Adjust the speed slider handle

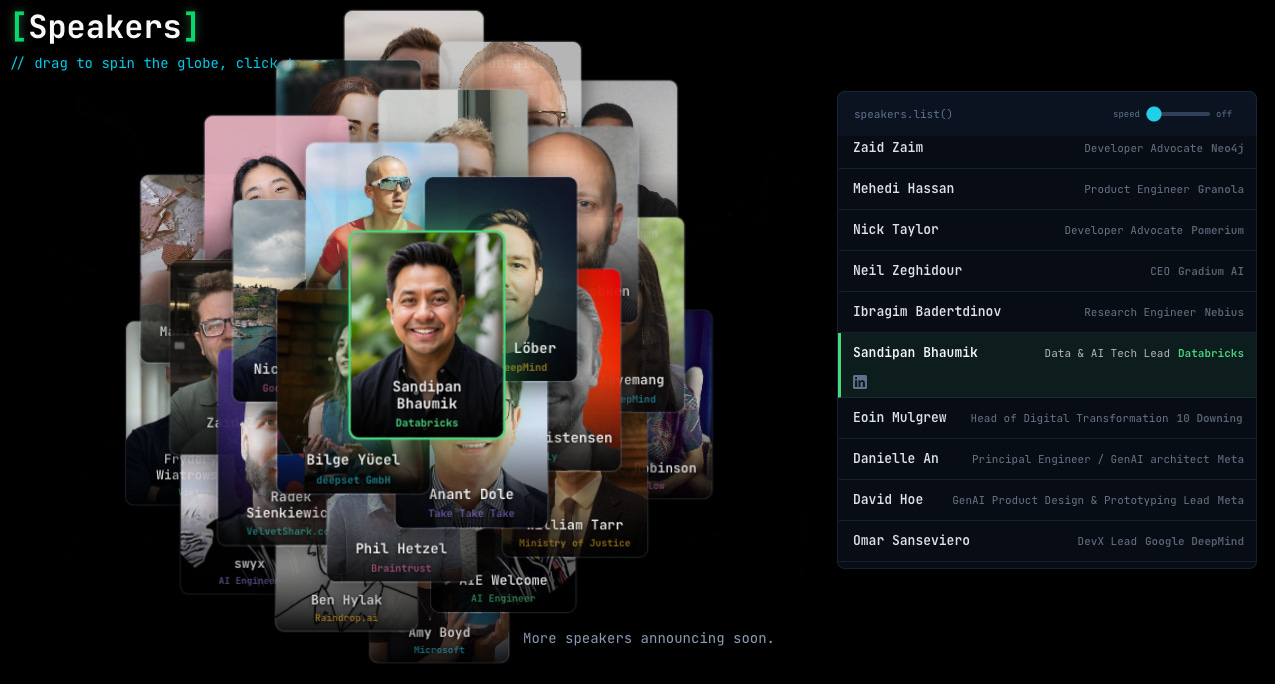1153,114
